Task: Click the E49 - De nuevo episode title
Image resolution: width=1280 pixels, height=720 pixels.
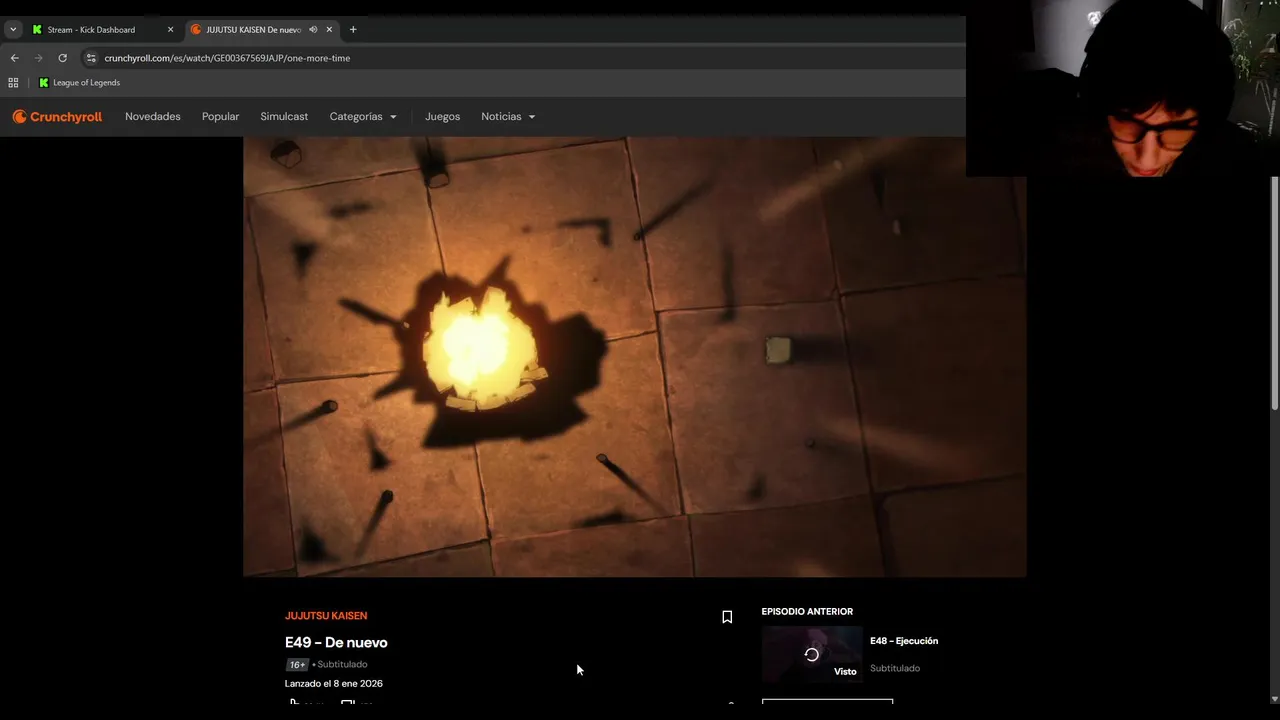Action: click(336, 642)
